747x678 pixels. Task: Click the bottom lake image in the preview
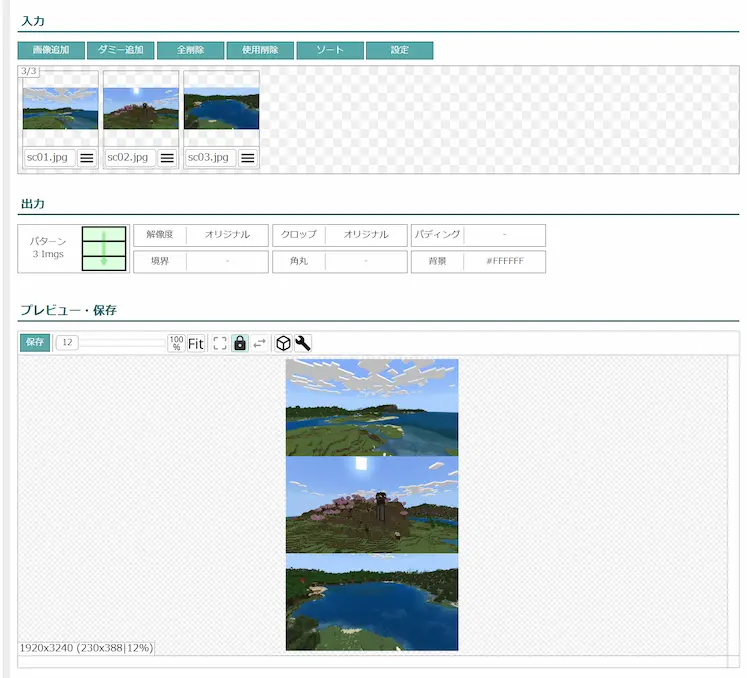pos(372,602)
